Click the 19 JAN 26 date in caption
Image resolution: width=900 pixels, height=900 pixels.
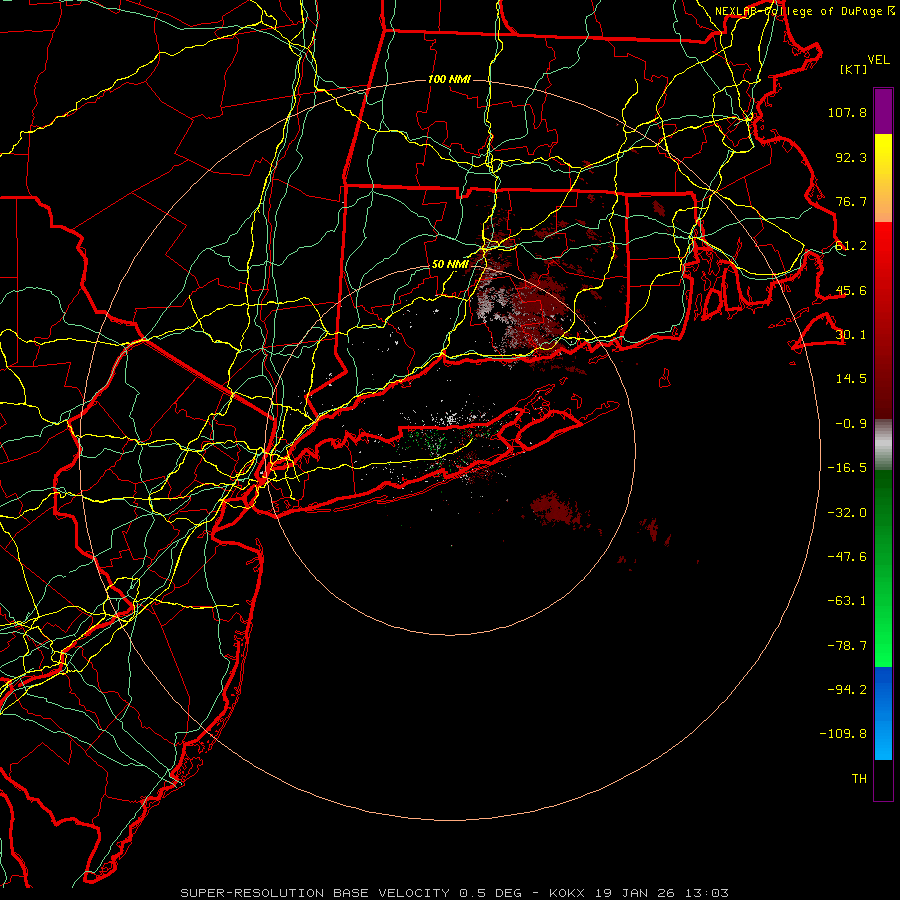pos(634,893)
